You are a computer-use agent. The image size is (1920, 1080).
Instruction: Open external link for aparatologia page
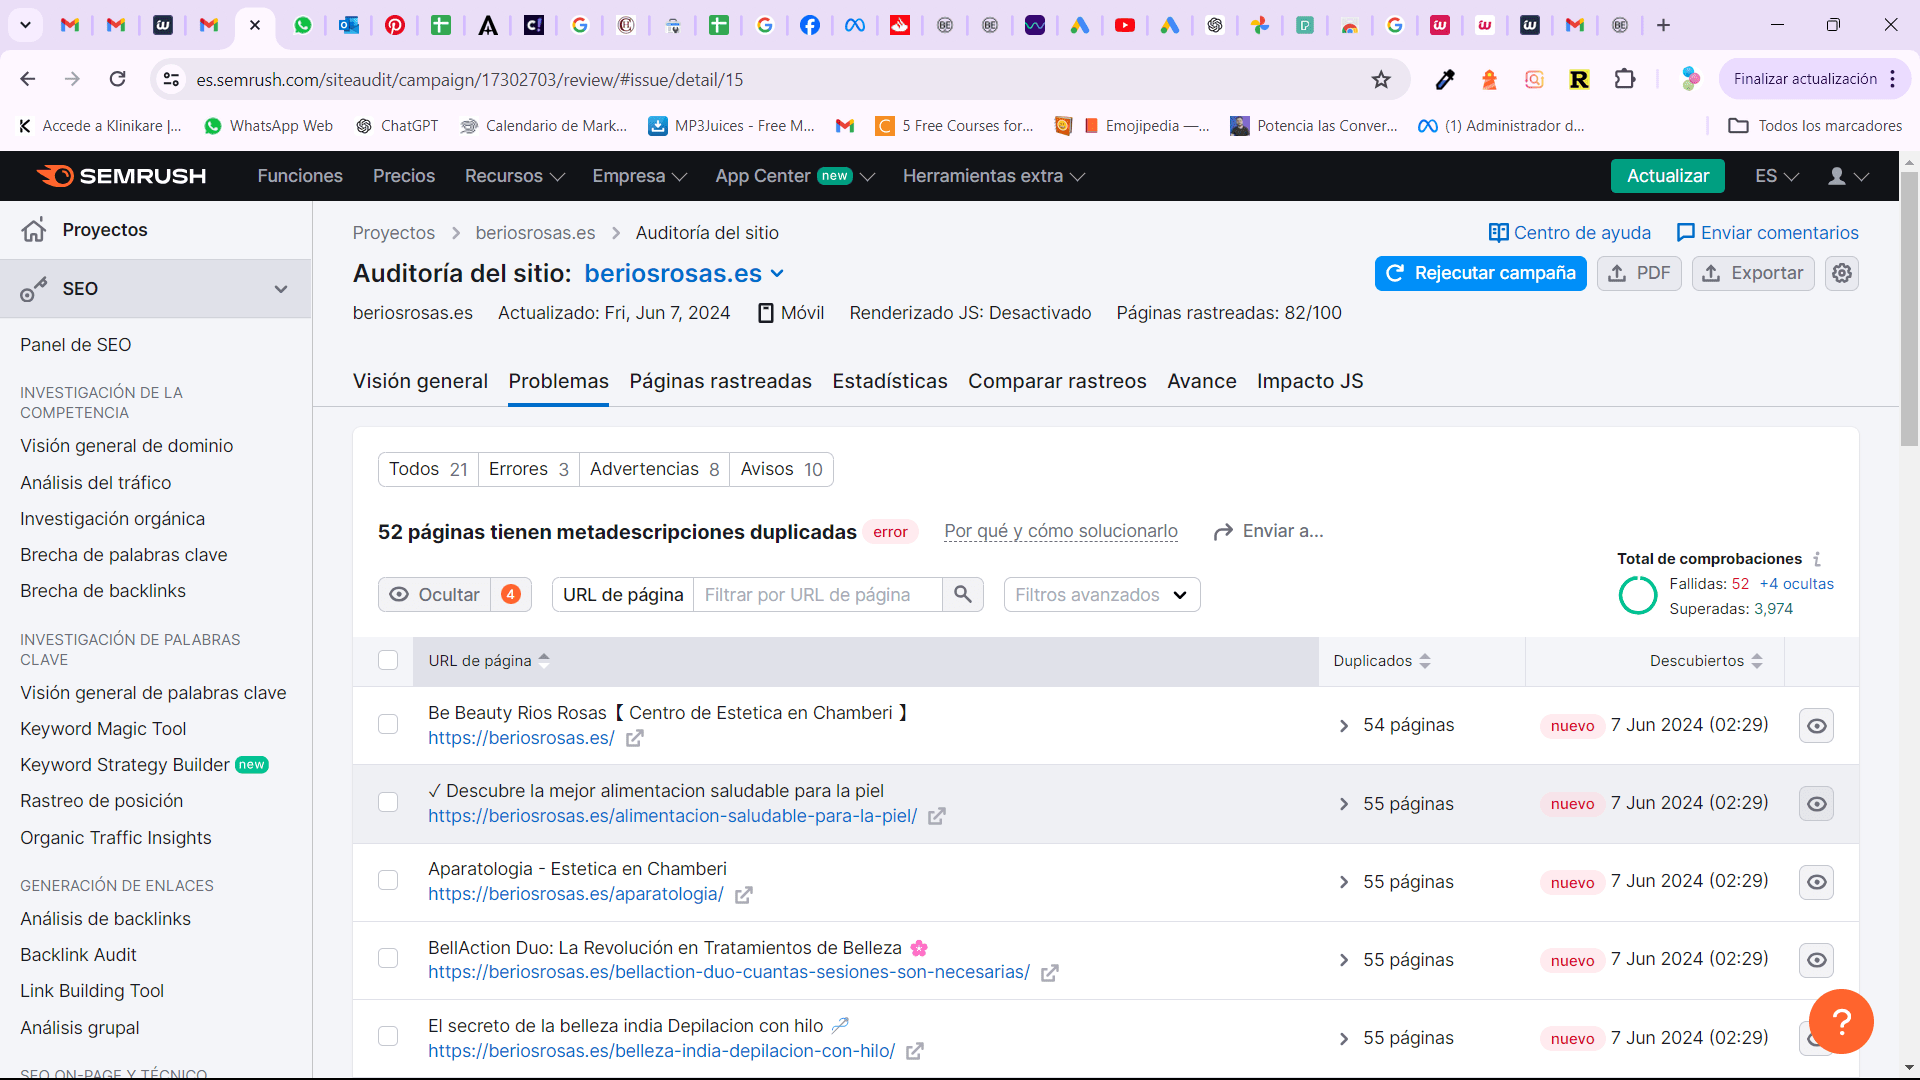coord(743,895)
